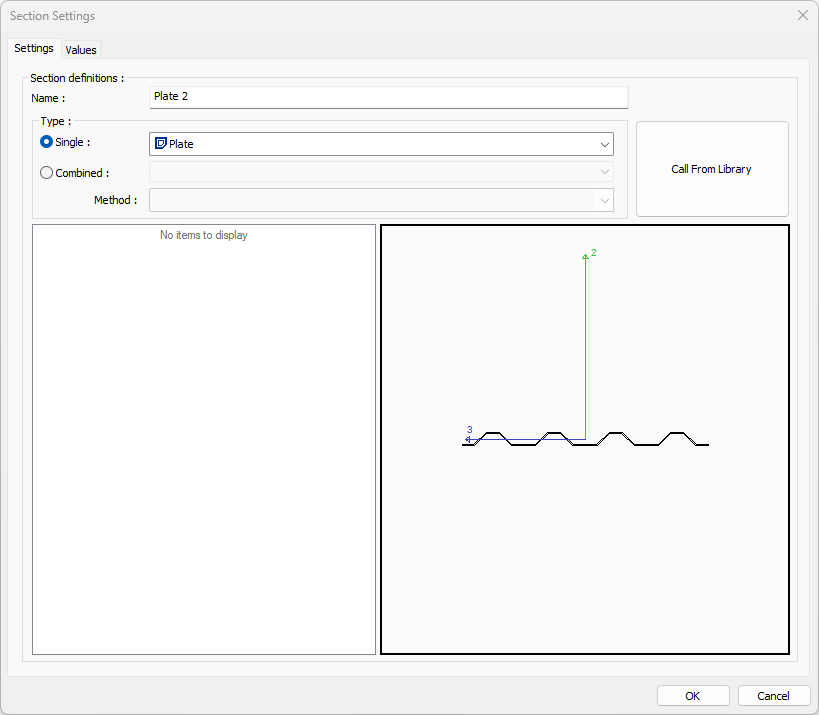This screenshot has width=819, height=715.
Task: Close the Section Settings dialog window
Action: (x=802, y=16)
